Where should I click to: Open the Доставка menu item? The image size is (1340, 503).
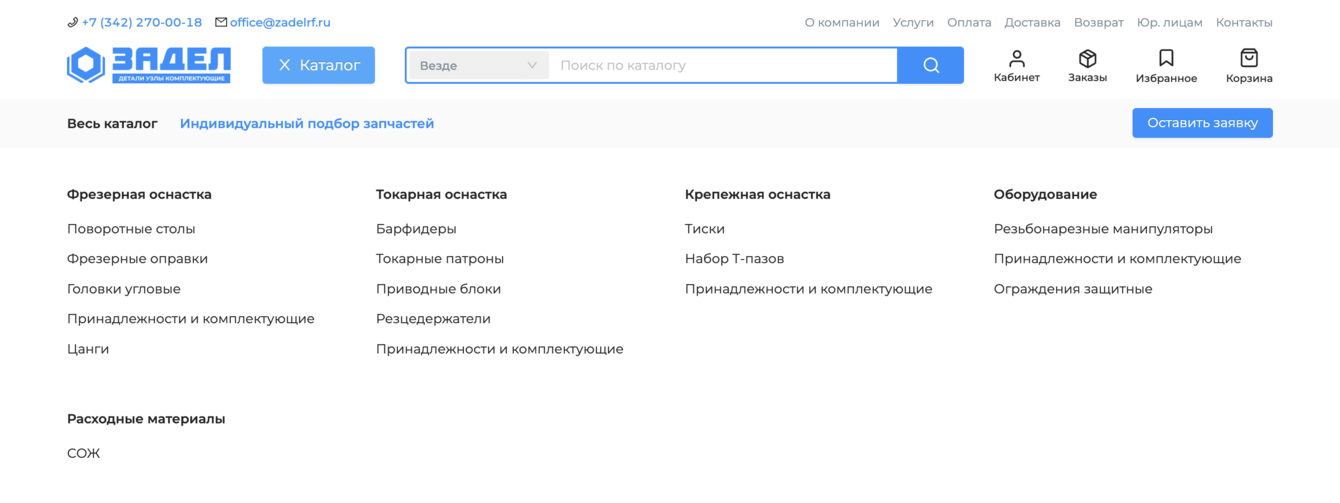(1032, 22)
